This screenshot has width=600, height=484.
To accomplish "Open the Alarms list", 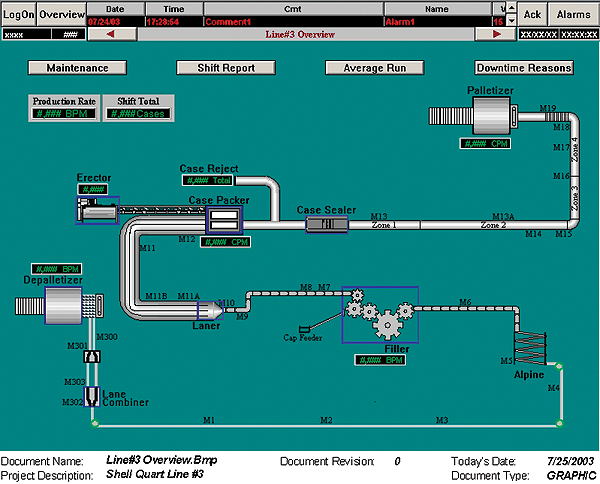I will pos(573,14).
